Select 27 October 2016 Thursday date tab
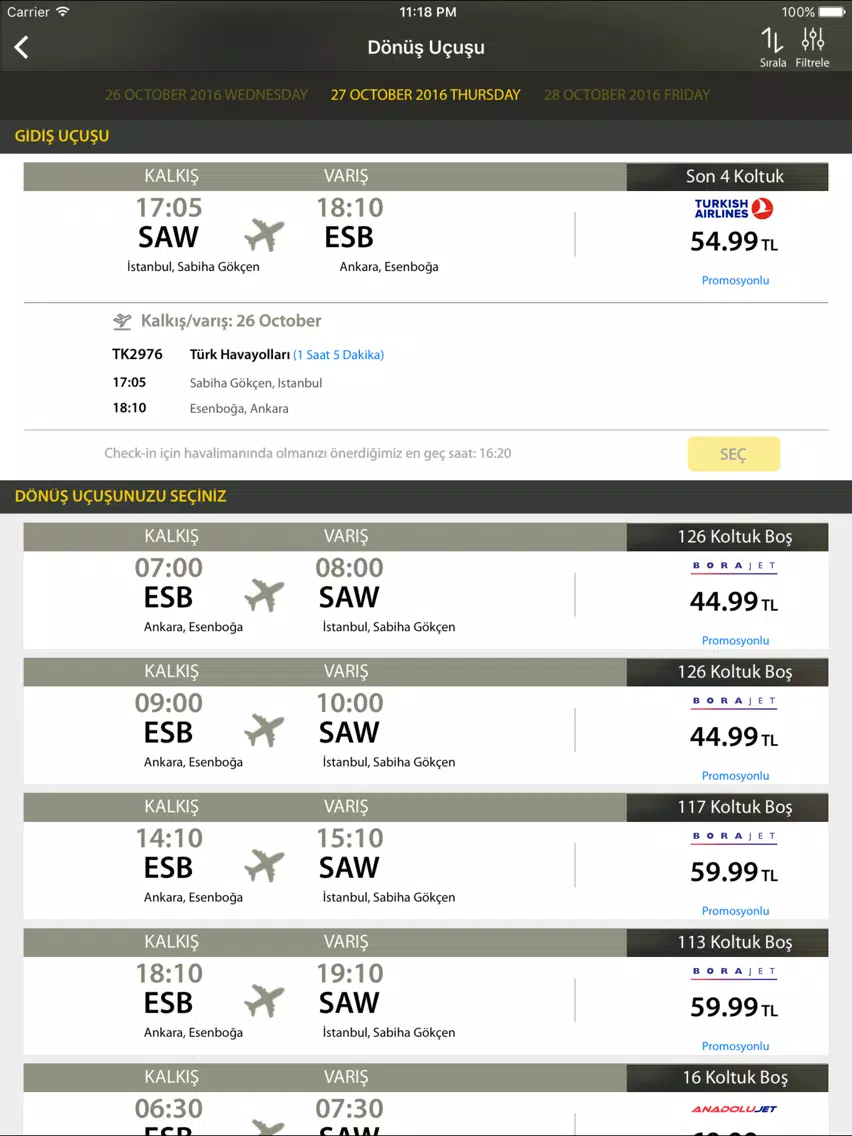The height and width of the screenshot is (1136, 852). [x=425, y=95]
